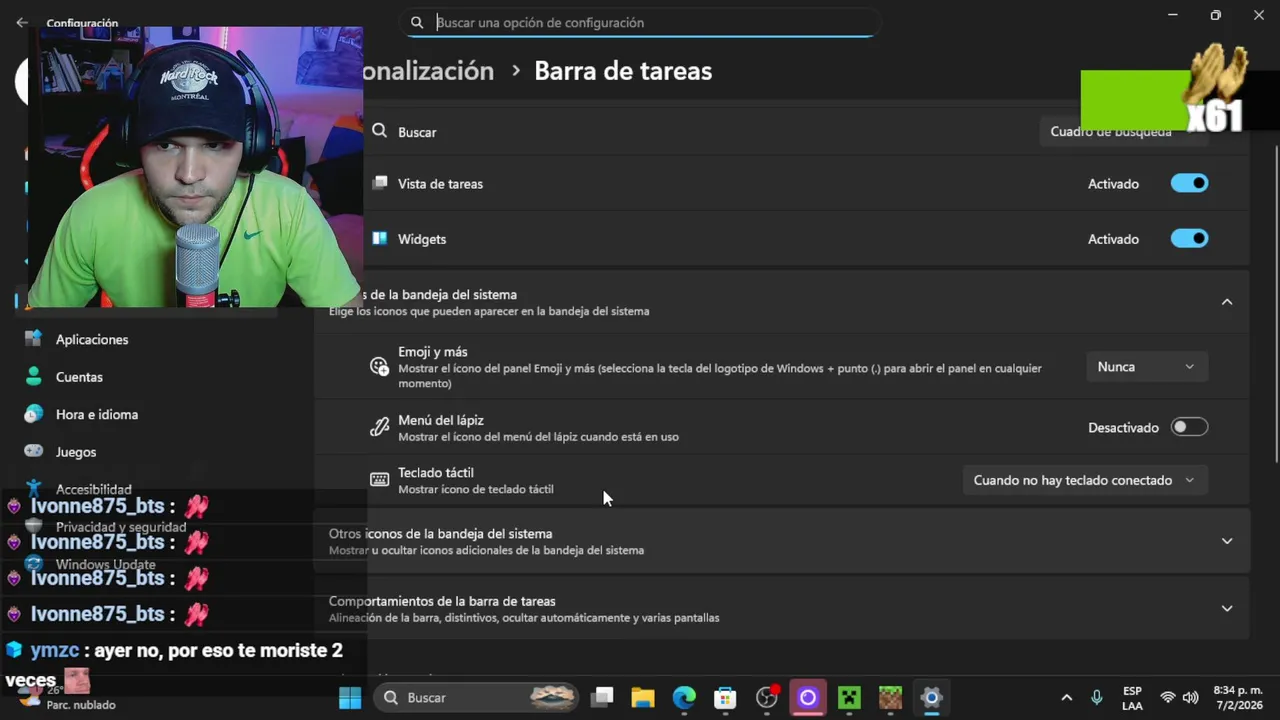The height and width of the screenshot is (720, 1280).
Task: Select Privacidad y seguridad in the sidebar
Action: point(120,527)
